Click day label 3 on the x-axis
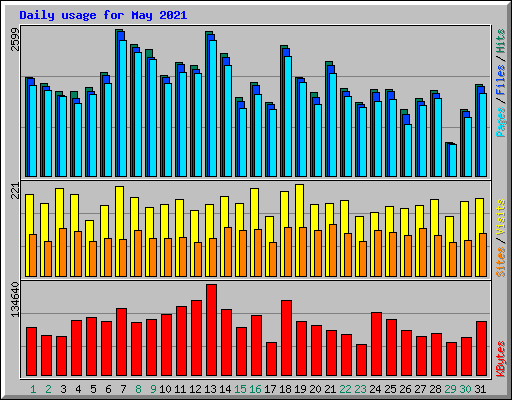 63,389
